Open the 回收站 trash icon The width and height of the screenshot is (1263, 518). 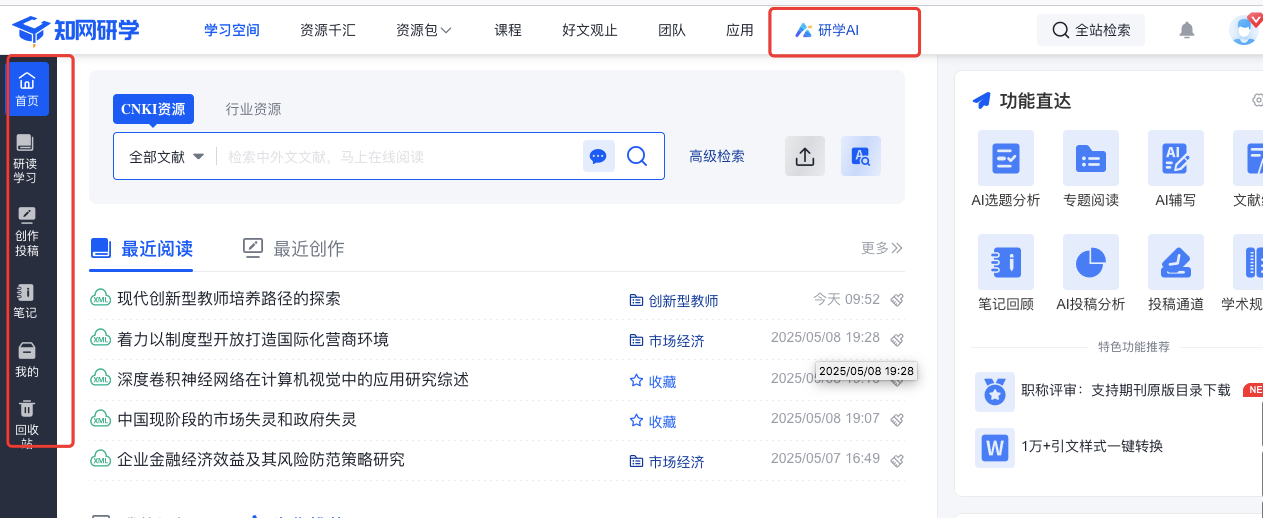[x=27, y=408]
